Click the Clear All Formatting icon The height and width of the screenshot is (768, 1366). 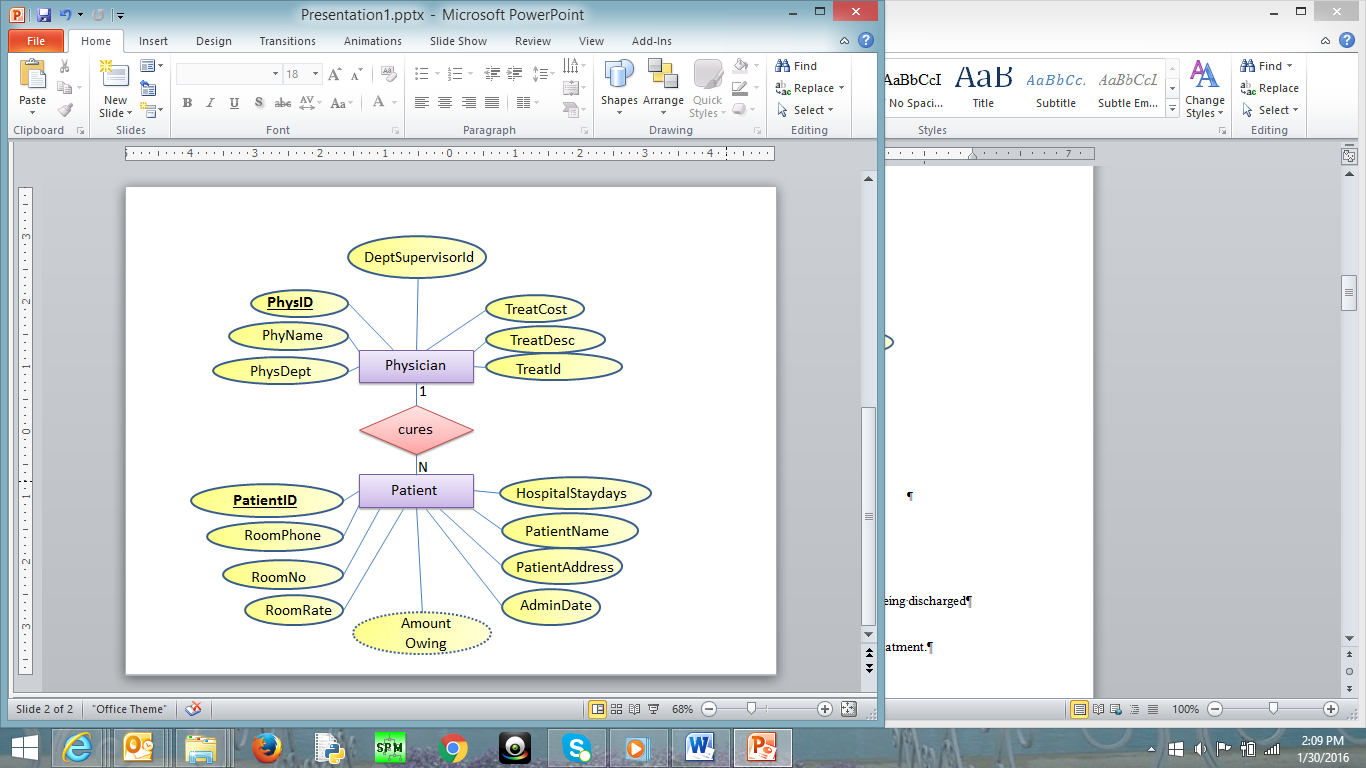(388, 74)
